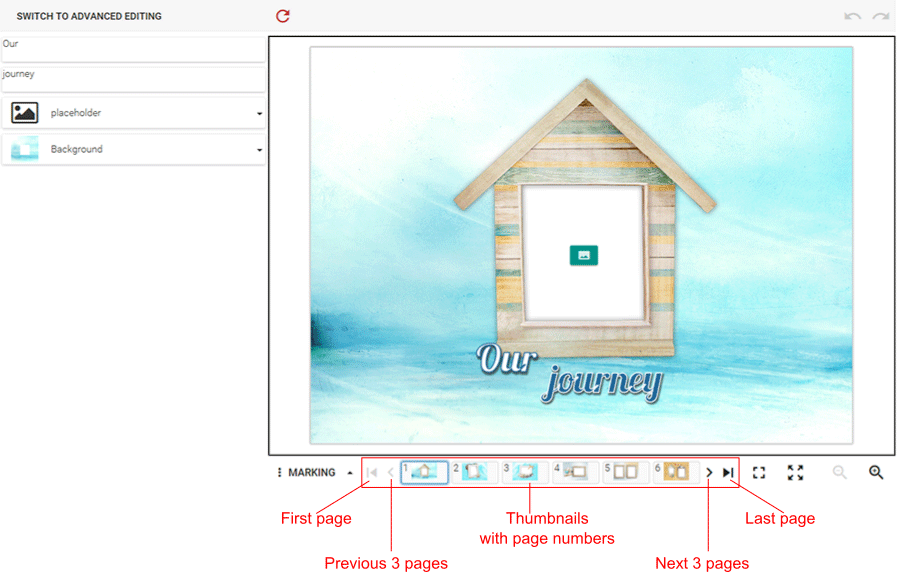897x572 pixels.
Task: Switch to advanced editing mode
Action: (89, 16)
